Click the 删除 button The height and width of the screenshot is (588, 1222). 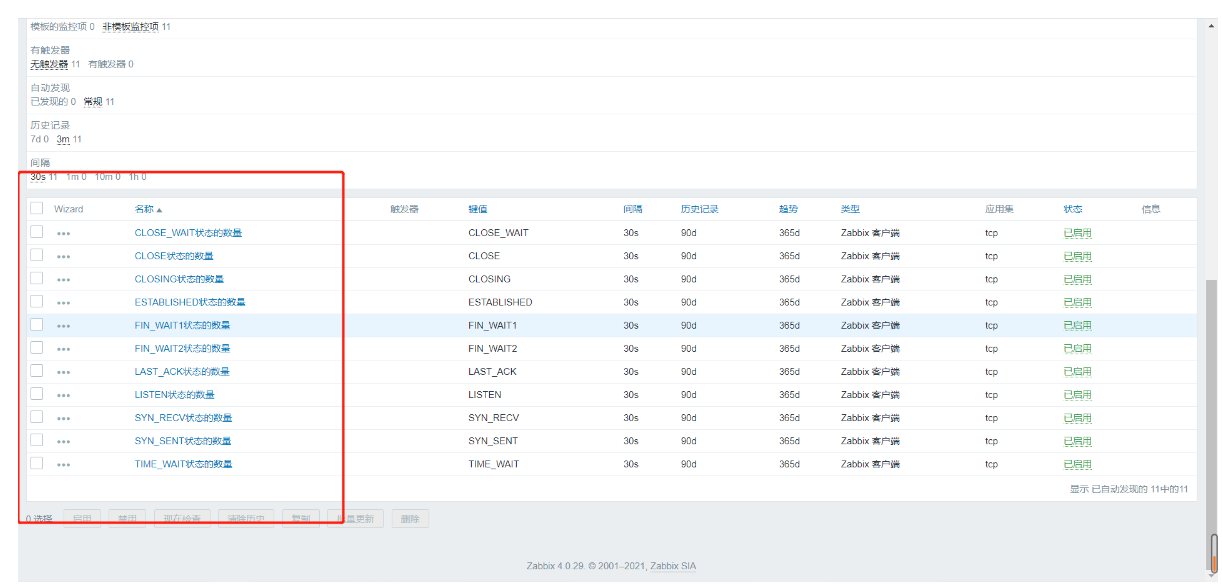[410, 519]
